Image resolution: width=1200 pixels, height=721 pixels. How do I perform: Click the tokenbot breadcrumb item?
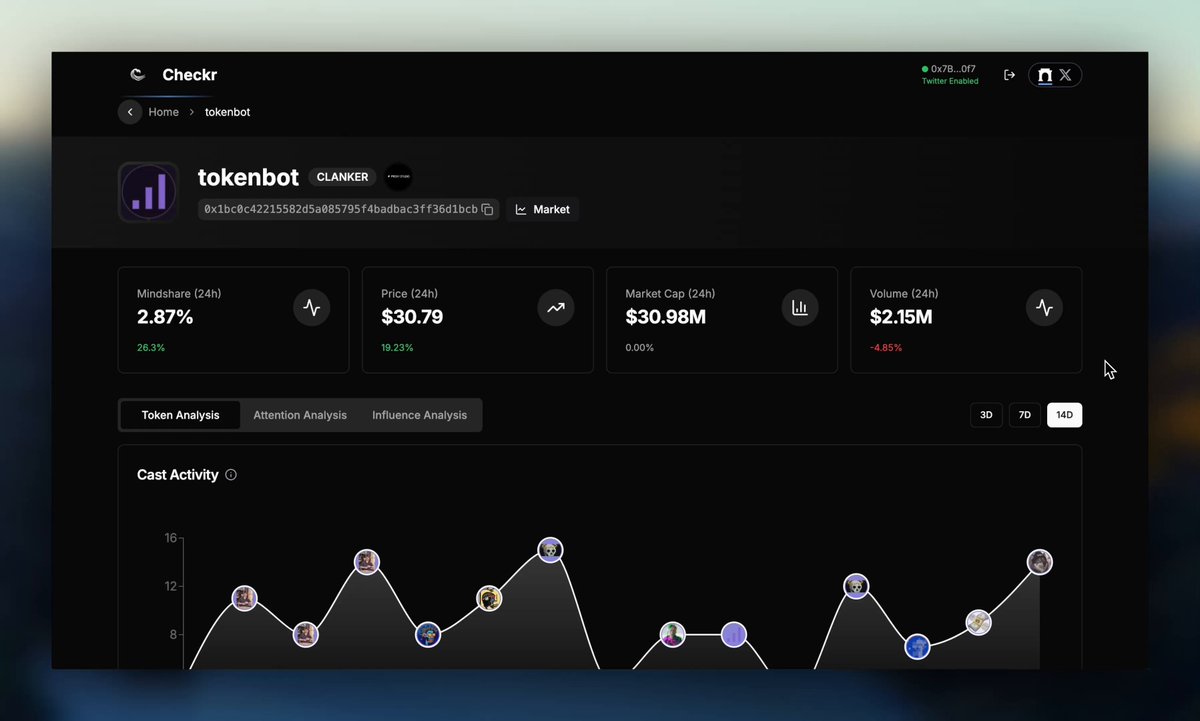point(228,112)
